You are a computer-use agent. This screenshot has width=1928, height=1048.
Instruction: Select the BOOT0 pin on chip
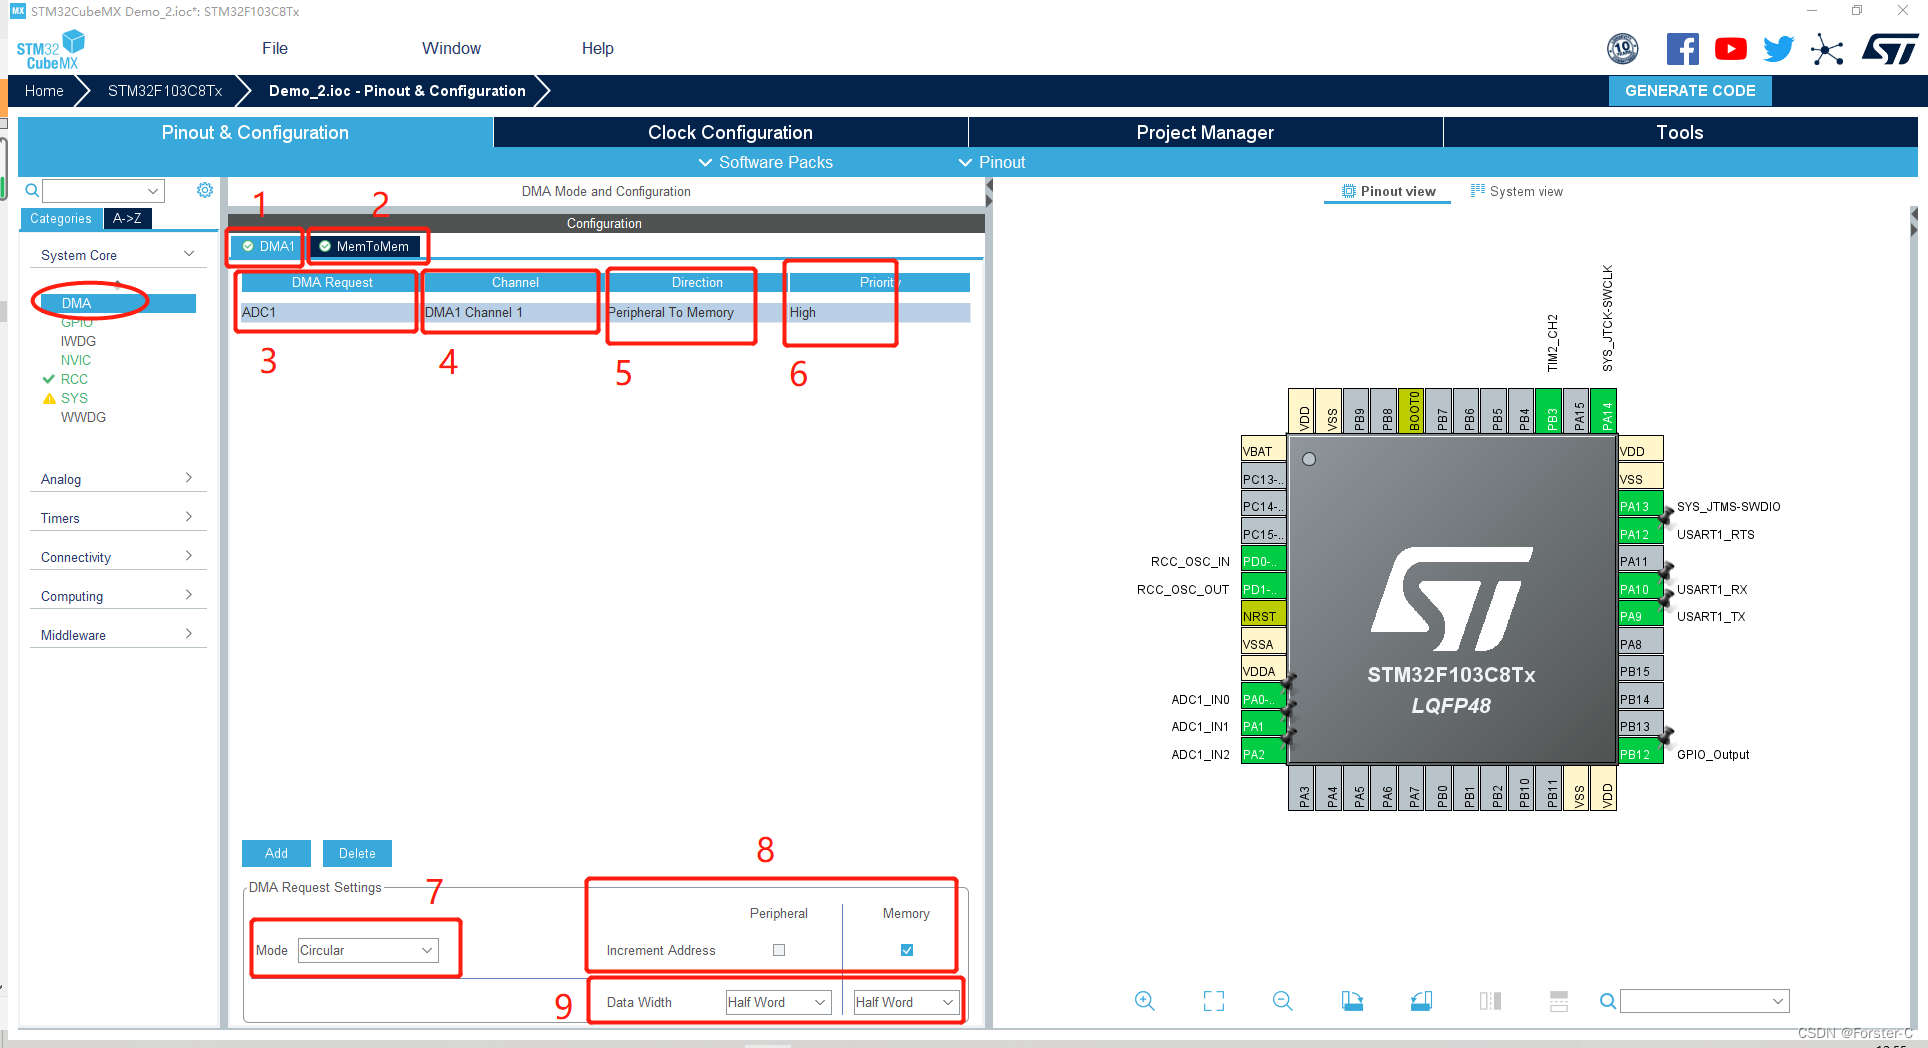(x=1411, y=410)
